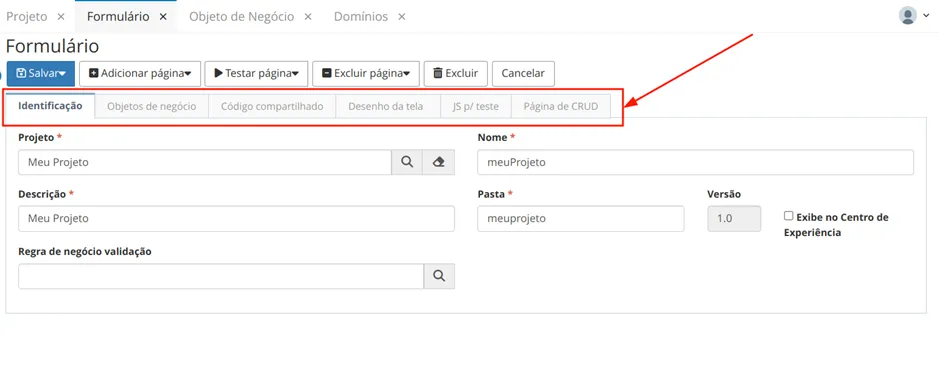Image resolution: width=939 pixels, height=366 pixels.
Task: Switch to the Projeto tab
Action: pos(26,17)
